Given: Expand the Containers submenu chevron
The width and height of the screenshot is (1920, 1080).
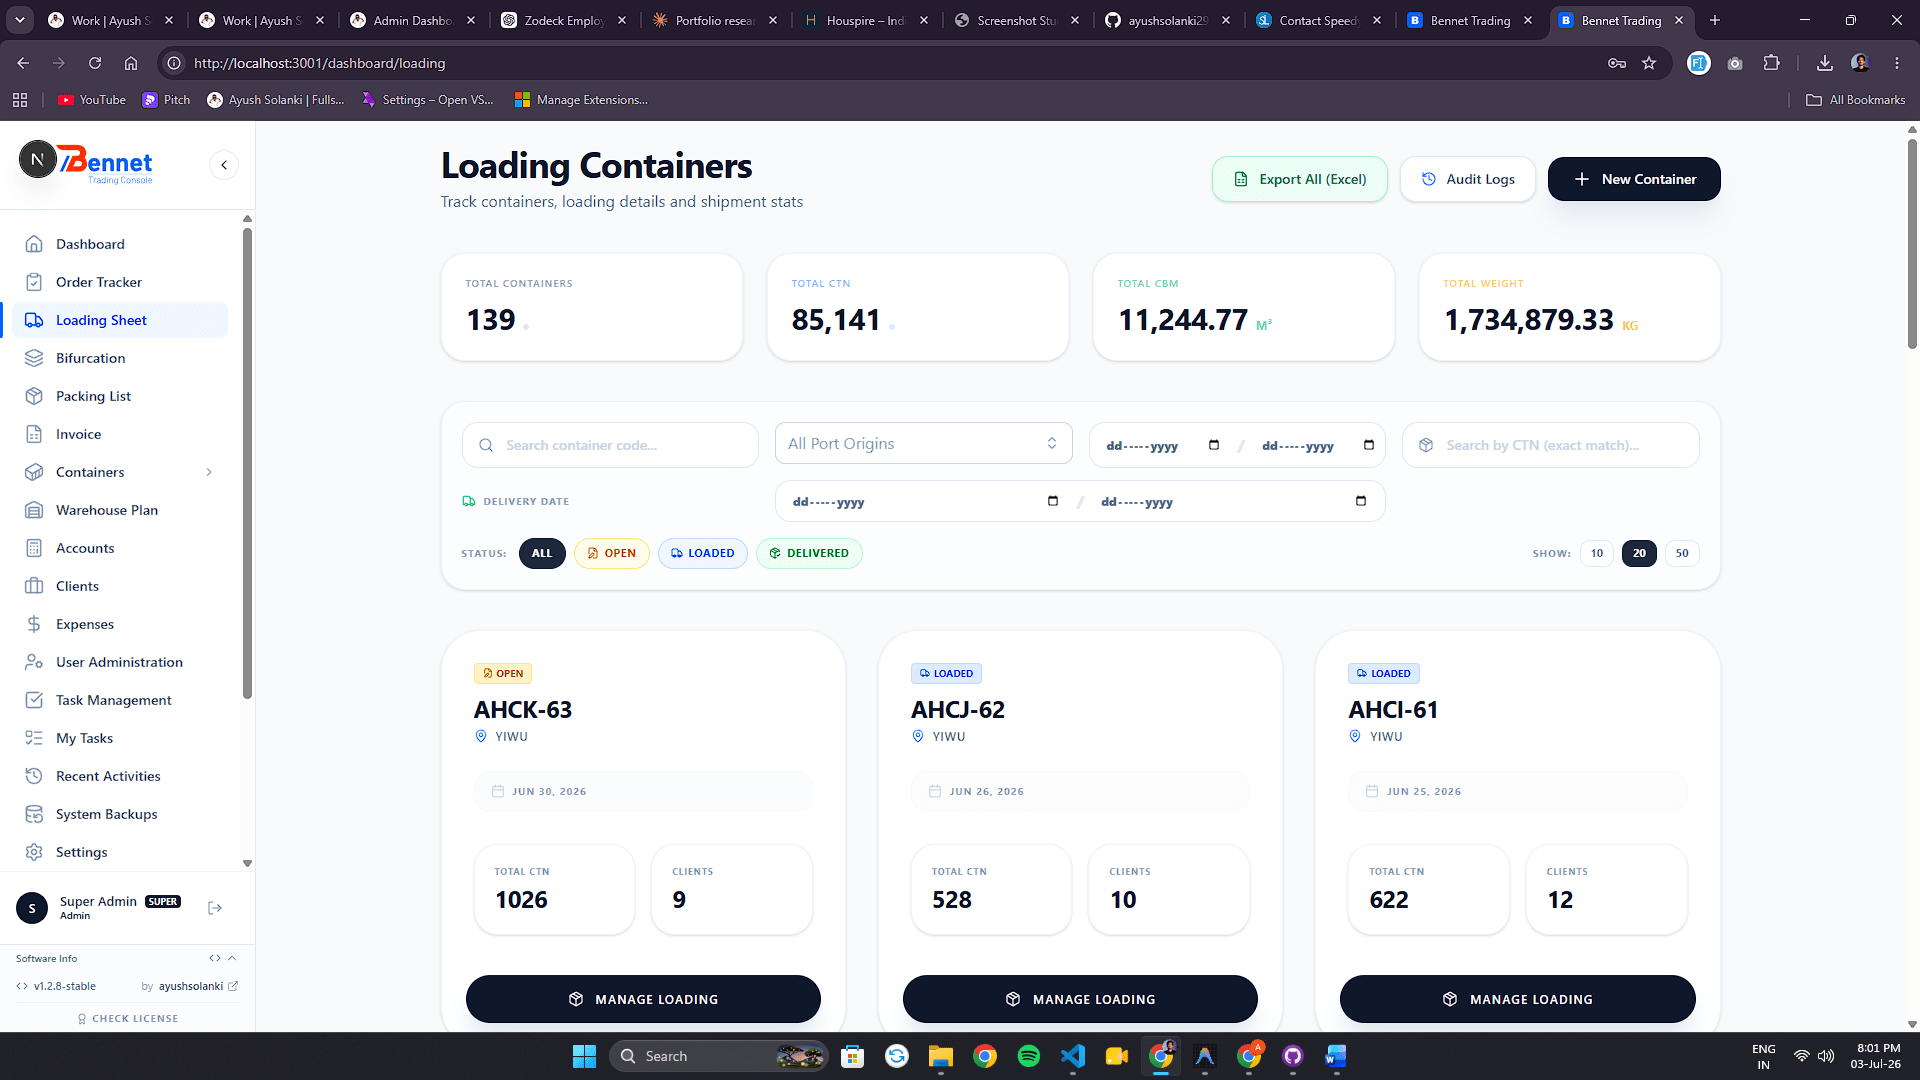Looking at the screenshot, I should [x=209, y=472].
